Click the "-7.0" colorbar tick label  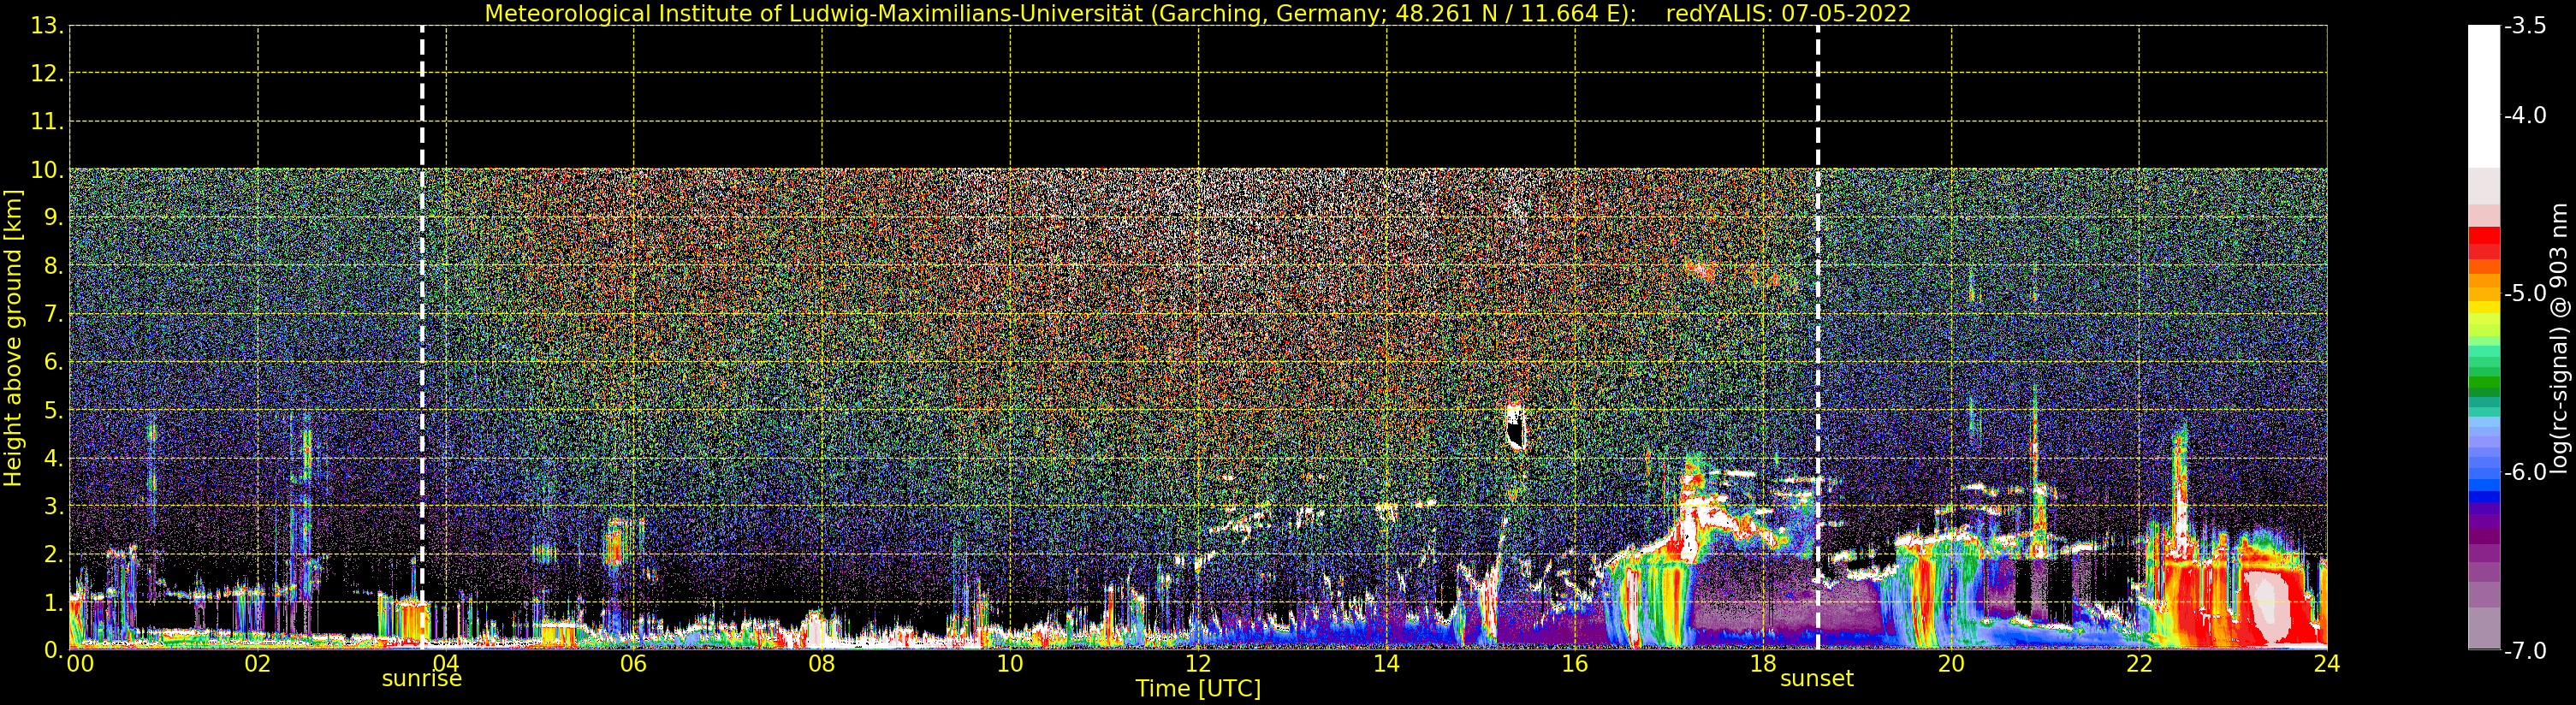click(x=2525, y=651)
